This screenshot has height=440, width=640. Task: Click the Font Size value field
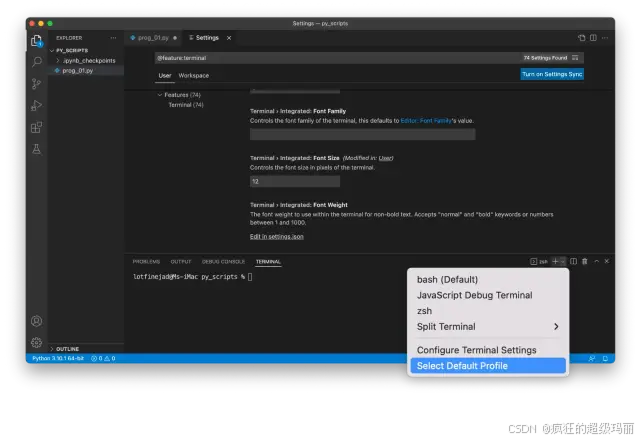click(x=295, y=181)
